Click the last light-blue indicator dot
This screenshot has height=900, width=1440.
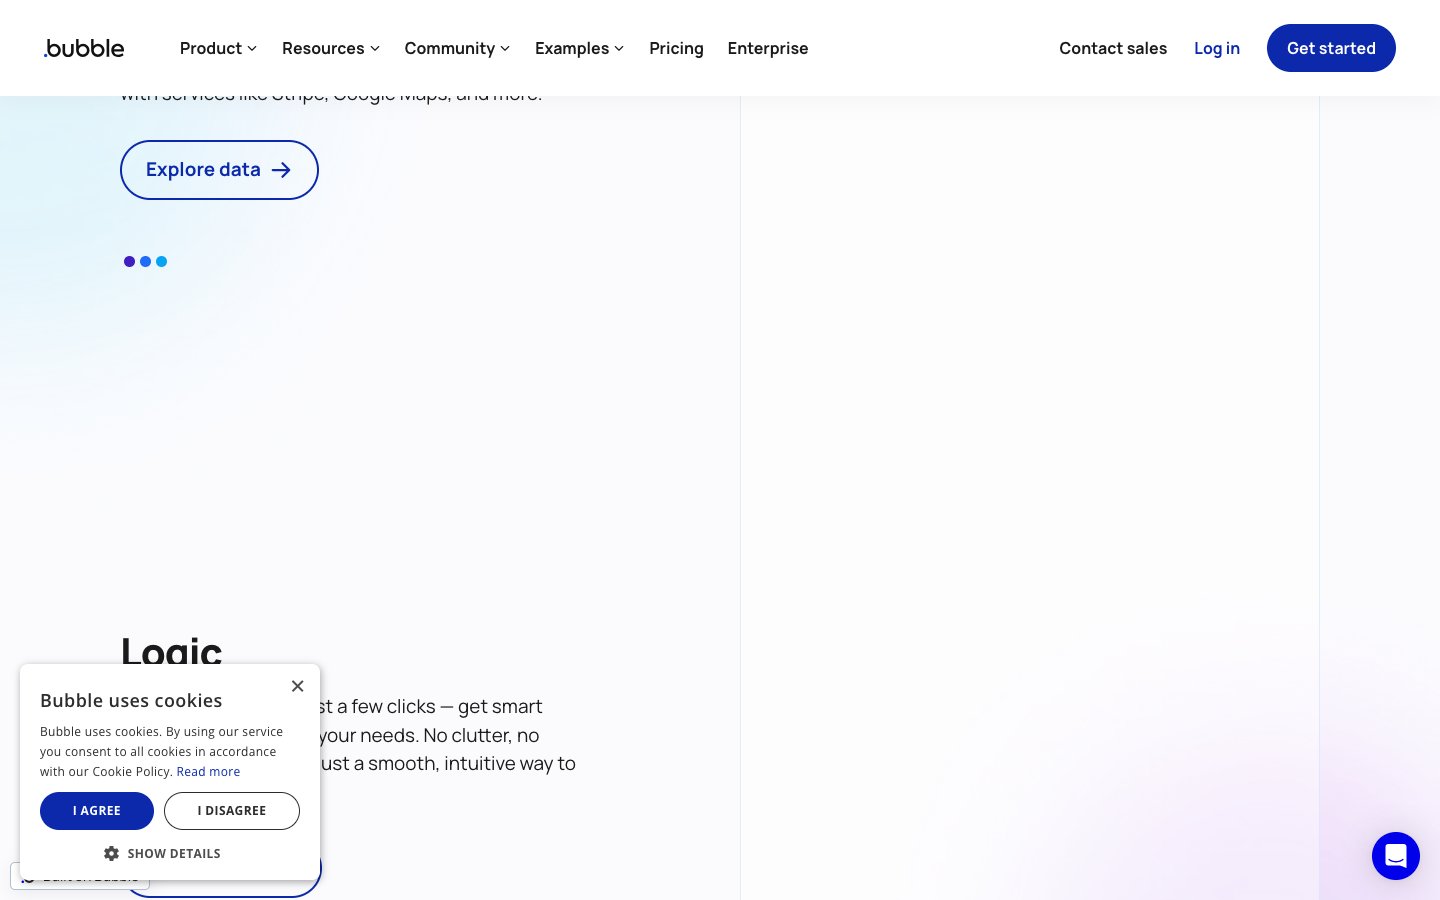coord(162,262)
